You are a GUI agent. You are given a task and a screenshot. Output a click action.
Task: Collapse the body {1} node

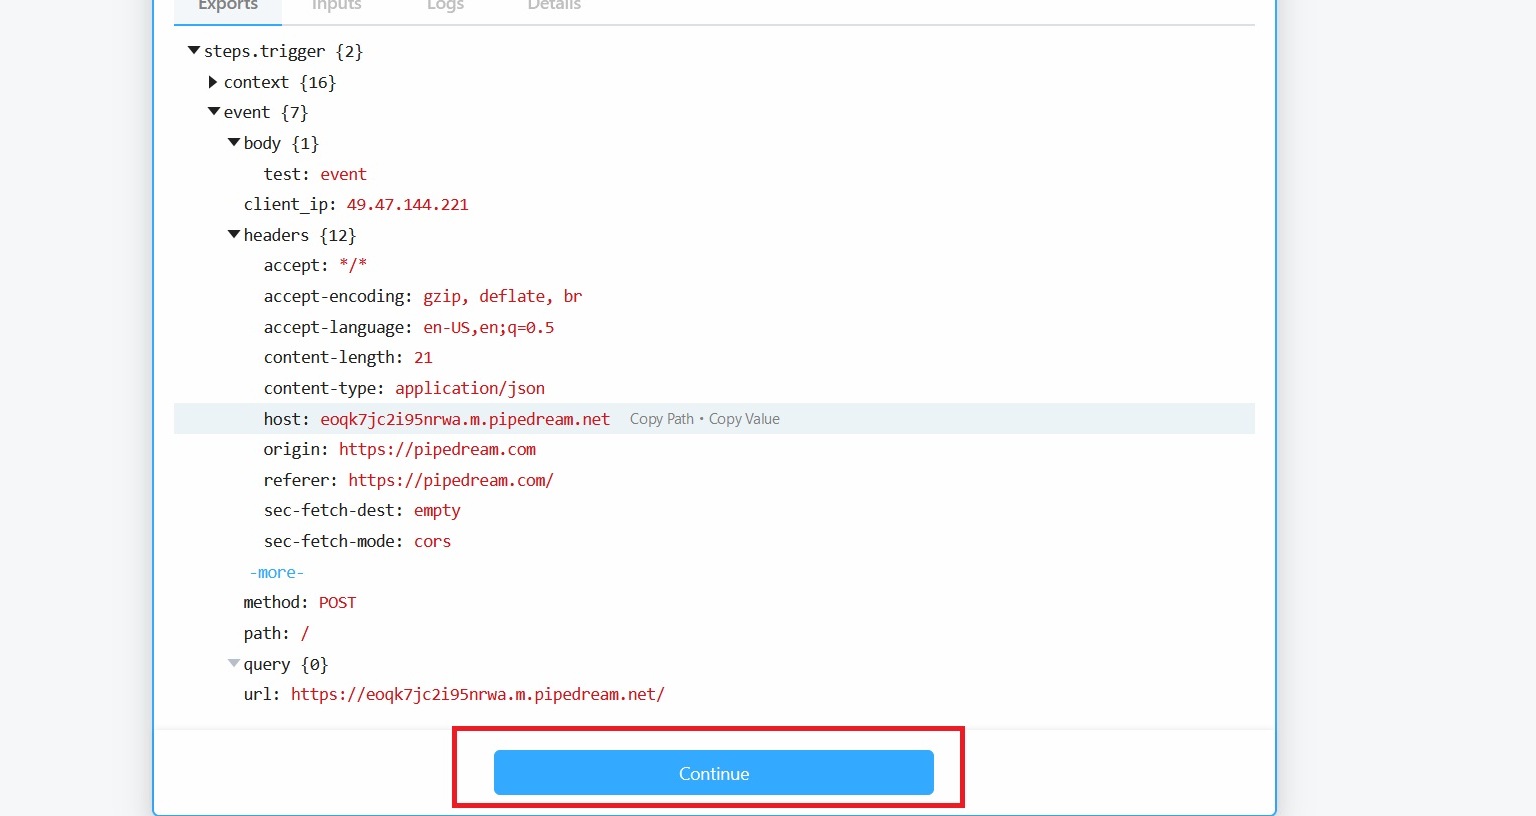(x=233, y=143)
